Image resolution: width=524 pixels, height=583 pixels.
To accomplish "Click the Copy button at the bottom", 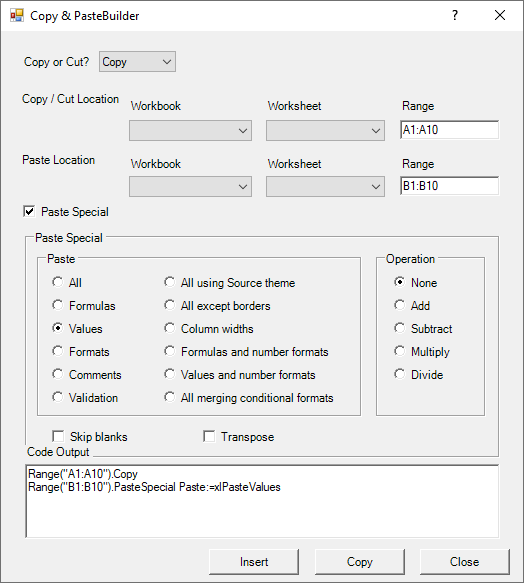I will point(360,562).
